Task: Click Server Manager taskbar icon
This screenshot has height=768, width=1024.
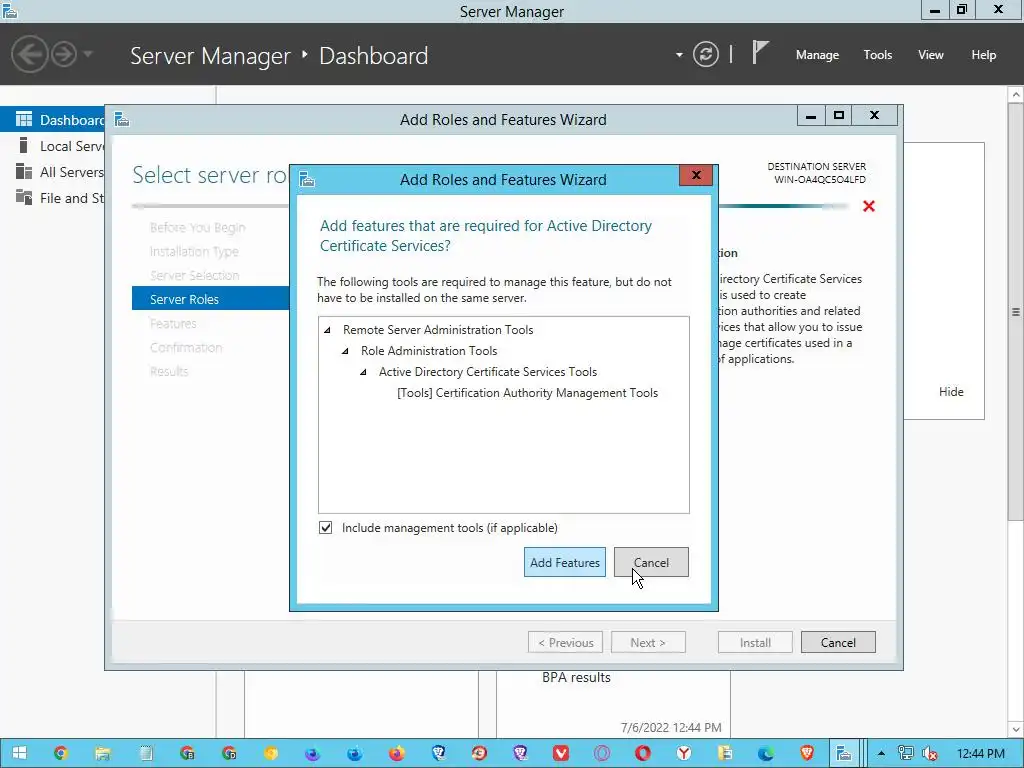Action: 844,753
